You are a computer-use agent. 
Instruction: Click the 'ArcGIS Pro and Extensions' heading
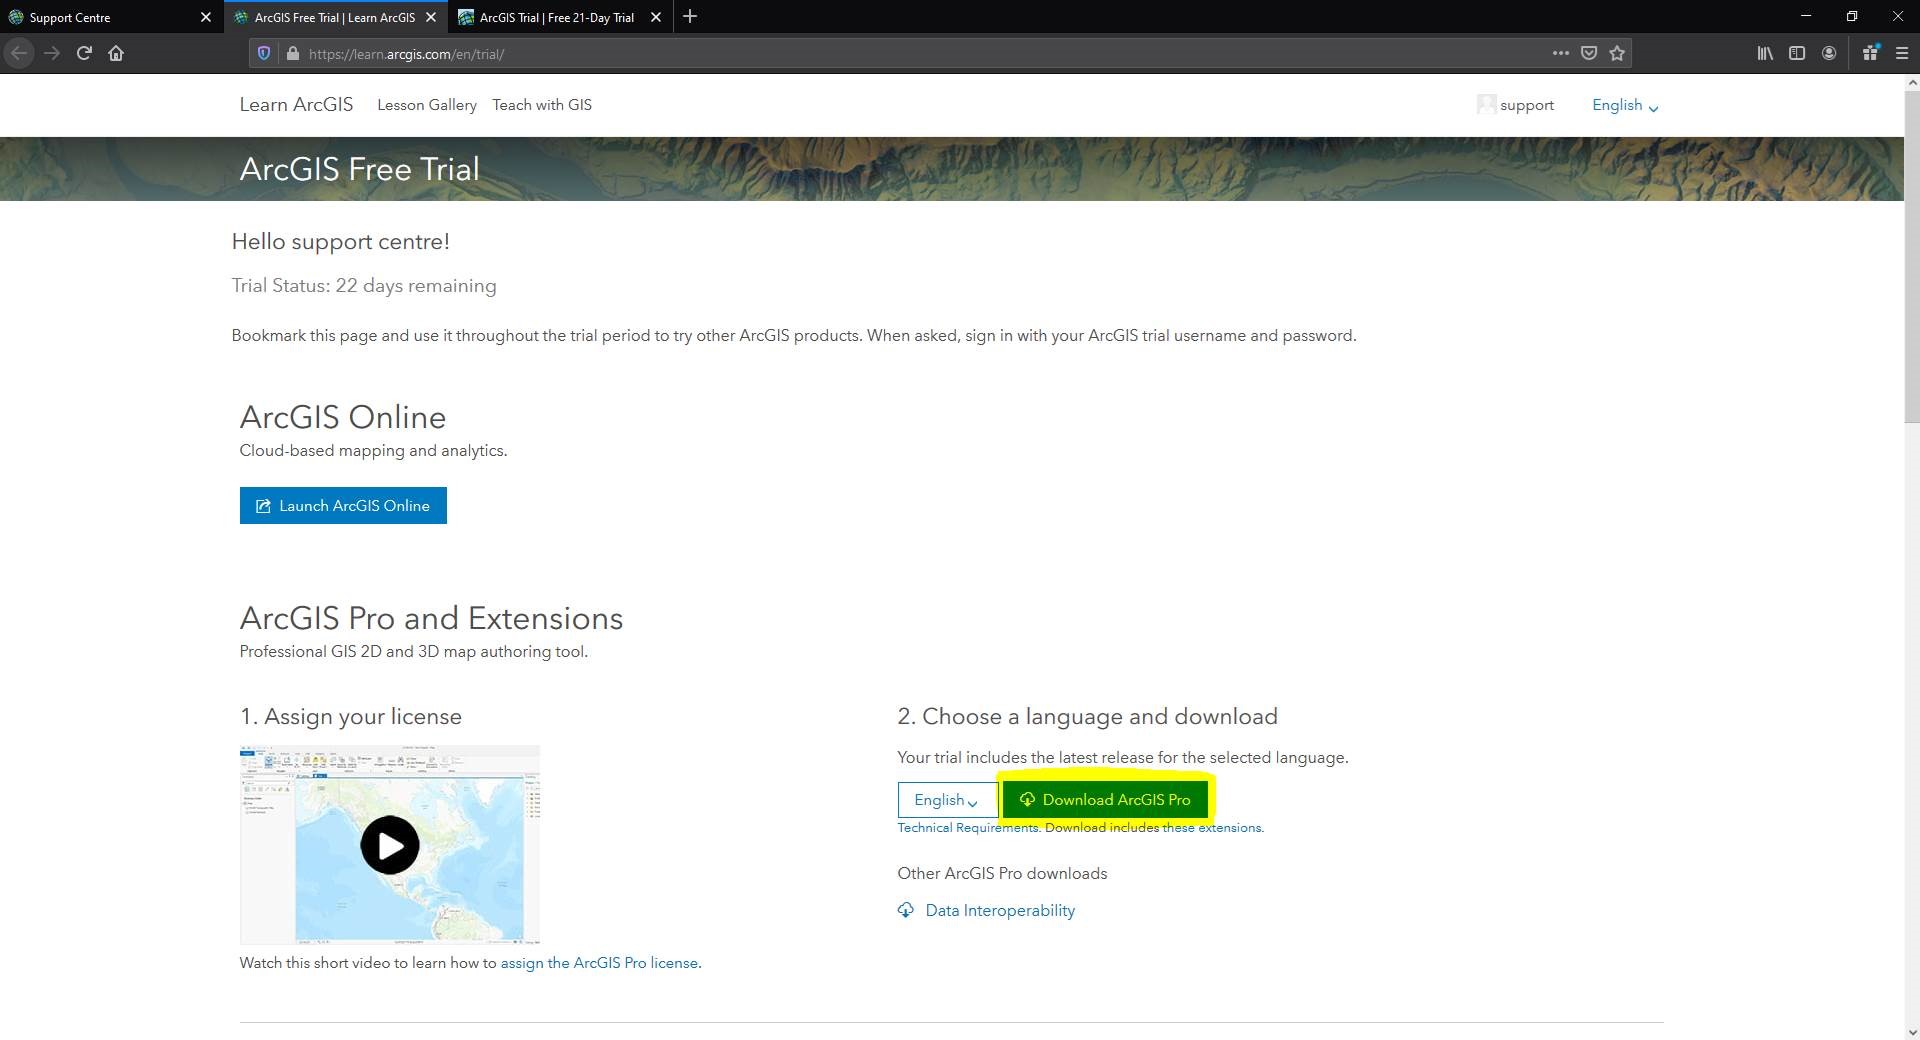pyautogui.click(x=431, y=618)
